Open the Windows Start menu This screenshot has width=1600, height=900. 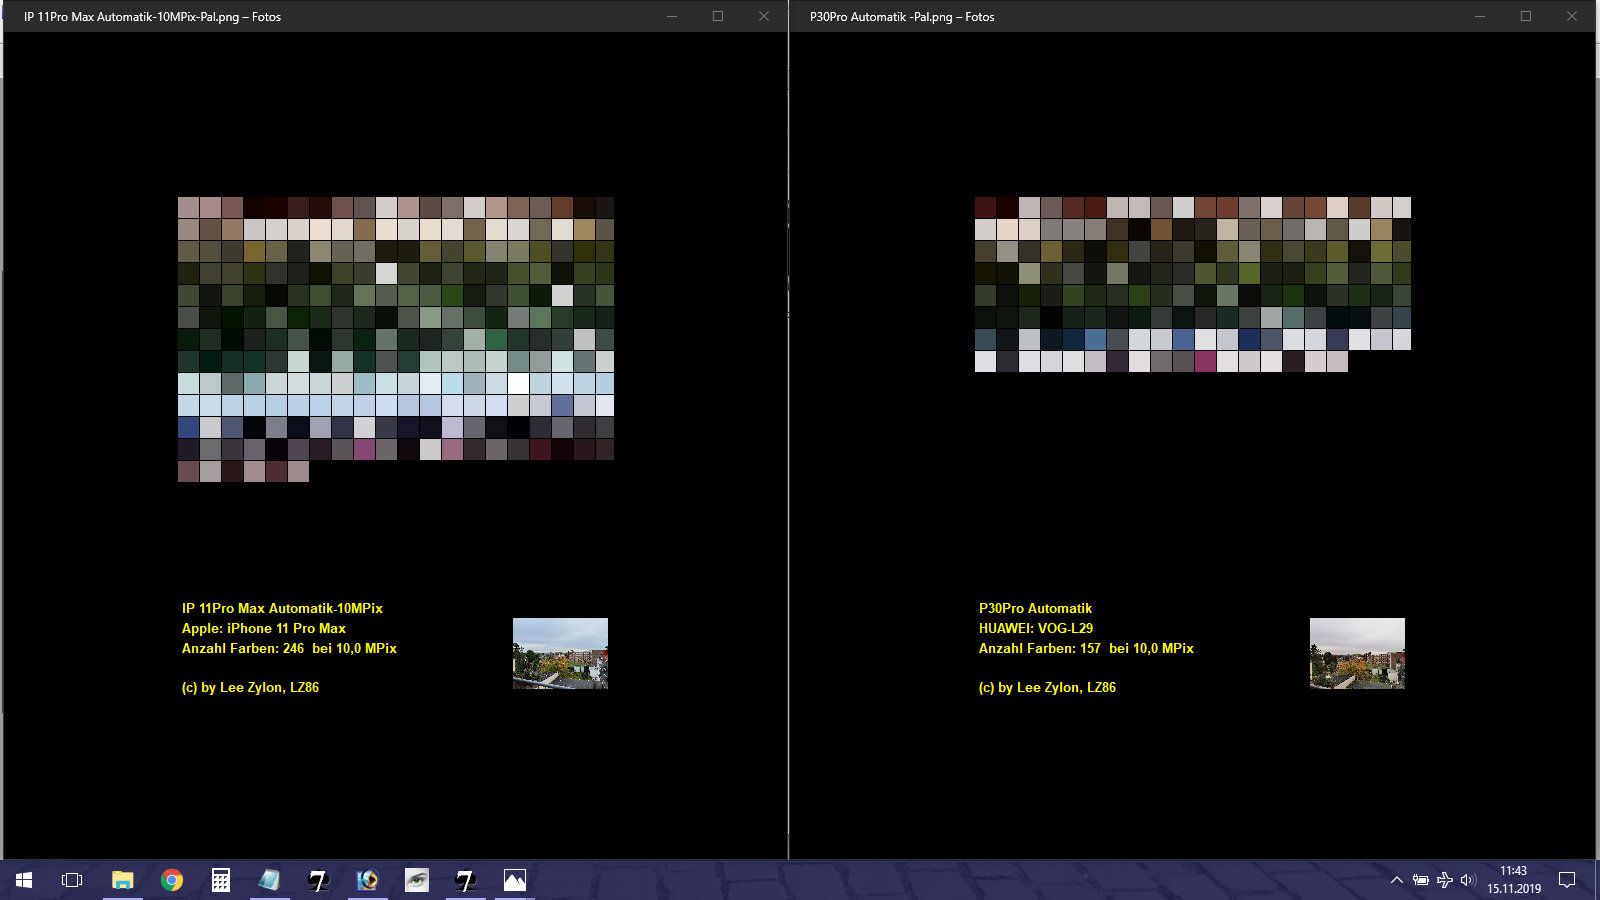[x=24, y=880]
